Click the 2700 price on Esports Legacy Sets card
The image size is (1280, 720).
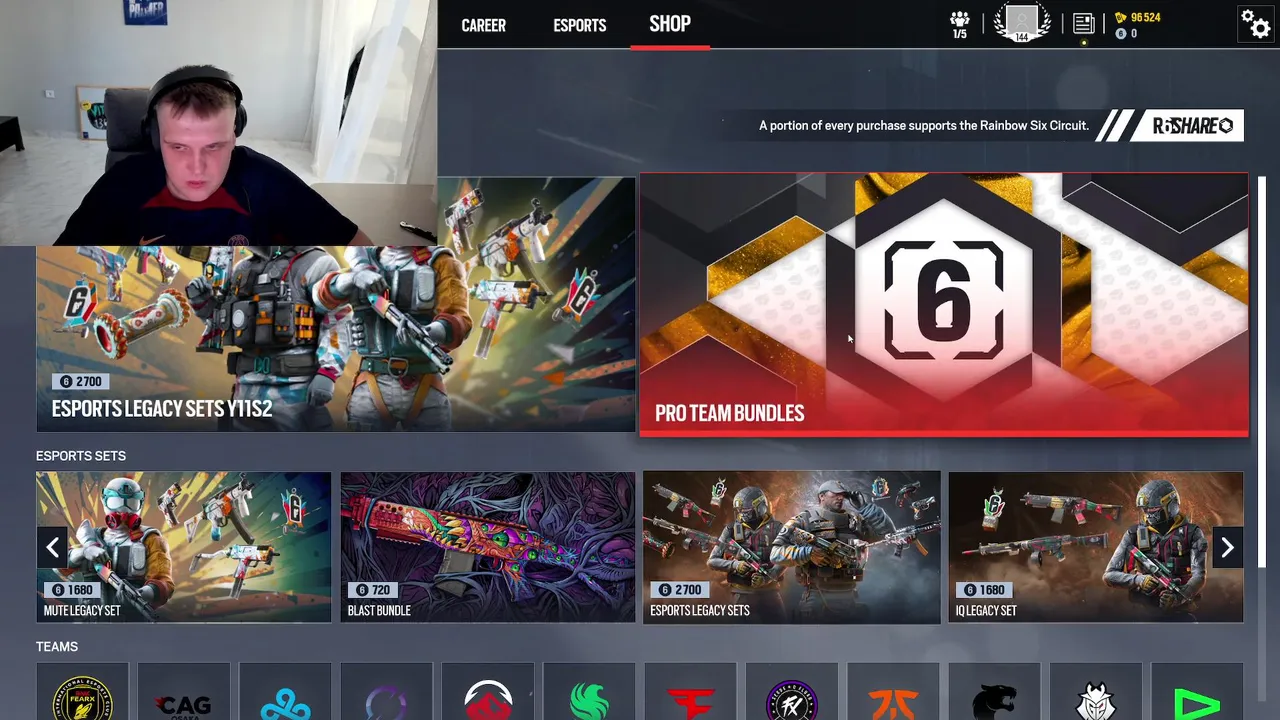point(680,590)
